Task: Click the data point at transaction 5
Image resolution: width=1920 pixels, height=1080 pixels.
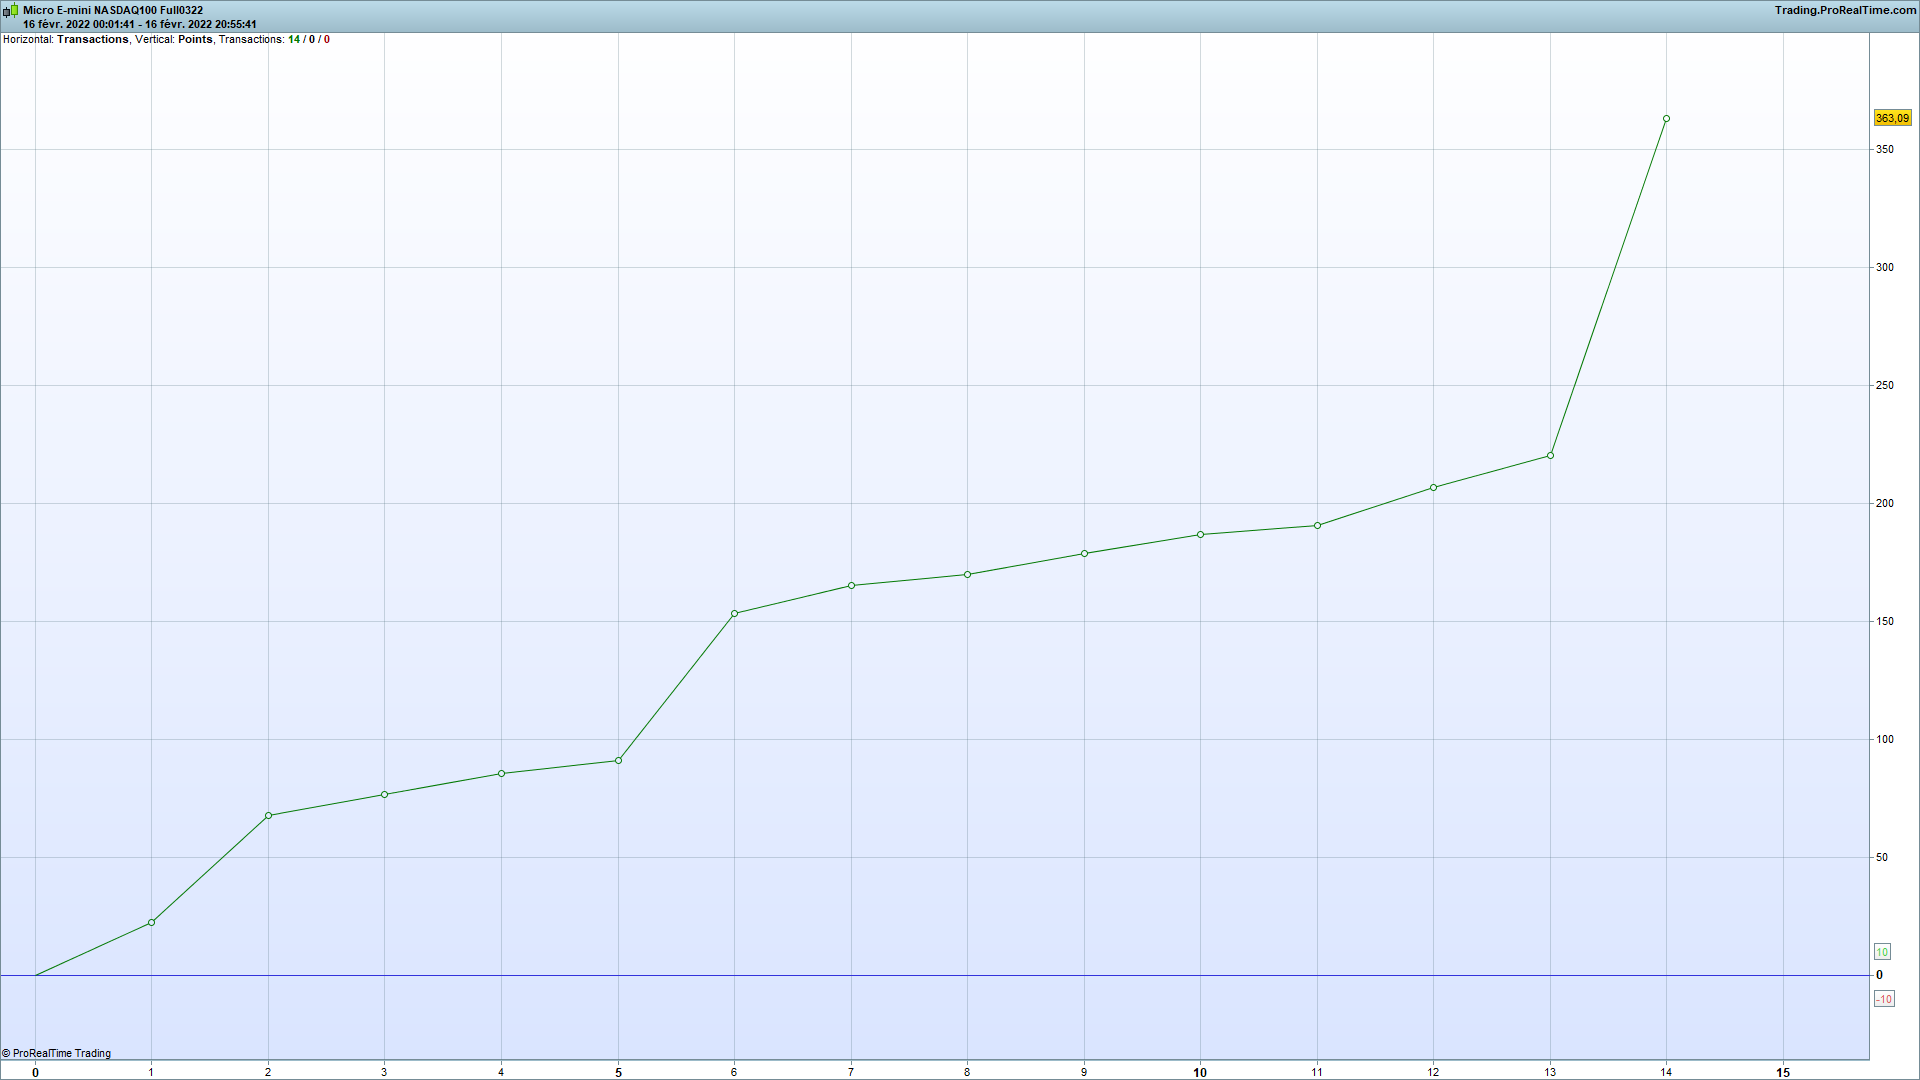Action: (x=618, y=761)
